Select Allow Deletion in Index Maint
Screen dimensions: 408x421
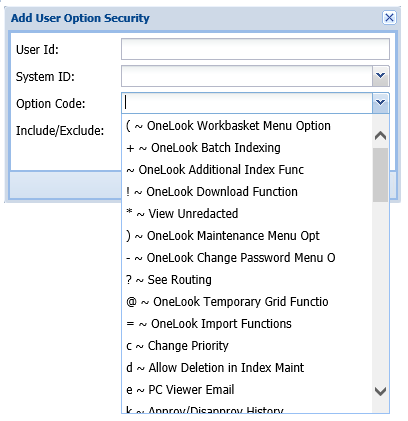[247, 368]
